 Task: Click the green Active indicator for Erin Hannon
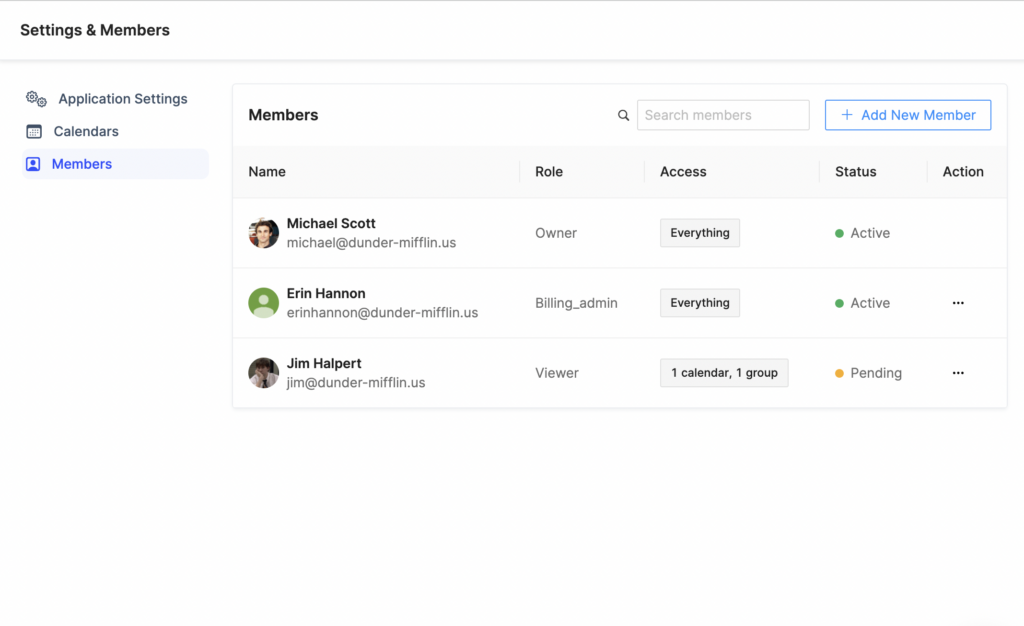[841, 302]
